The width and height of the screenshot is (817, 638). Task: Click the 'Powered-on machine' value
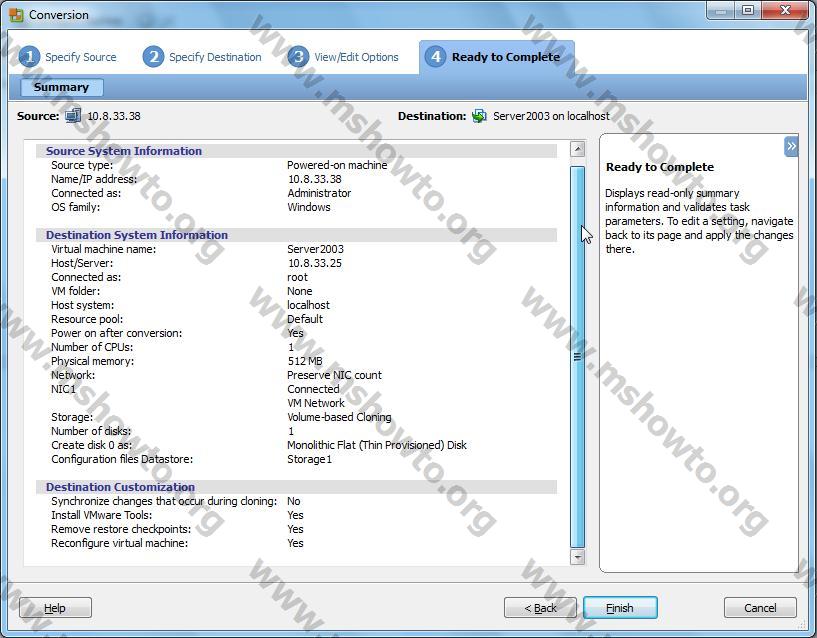click(x=337, y=165)
